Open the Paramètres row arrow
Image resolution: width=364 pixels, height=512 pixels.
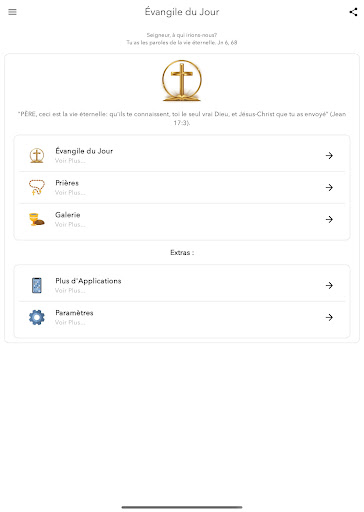329,317
